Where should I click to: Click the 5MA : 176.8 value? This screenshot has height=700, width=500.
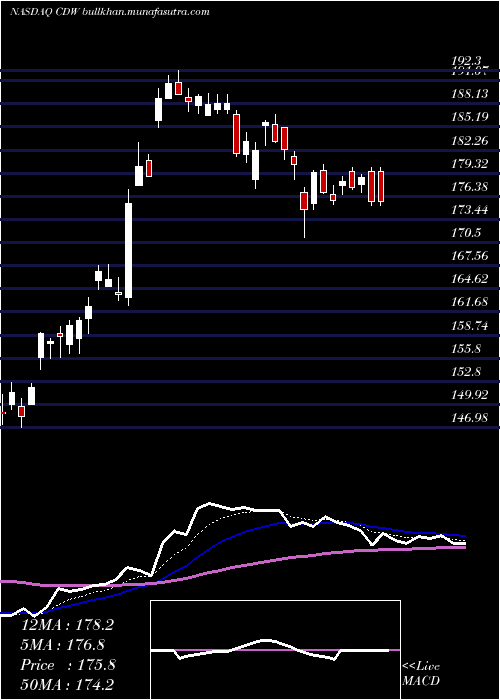coord(62,645)
